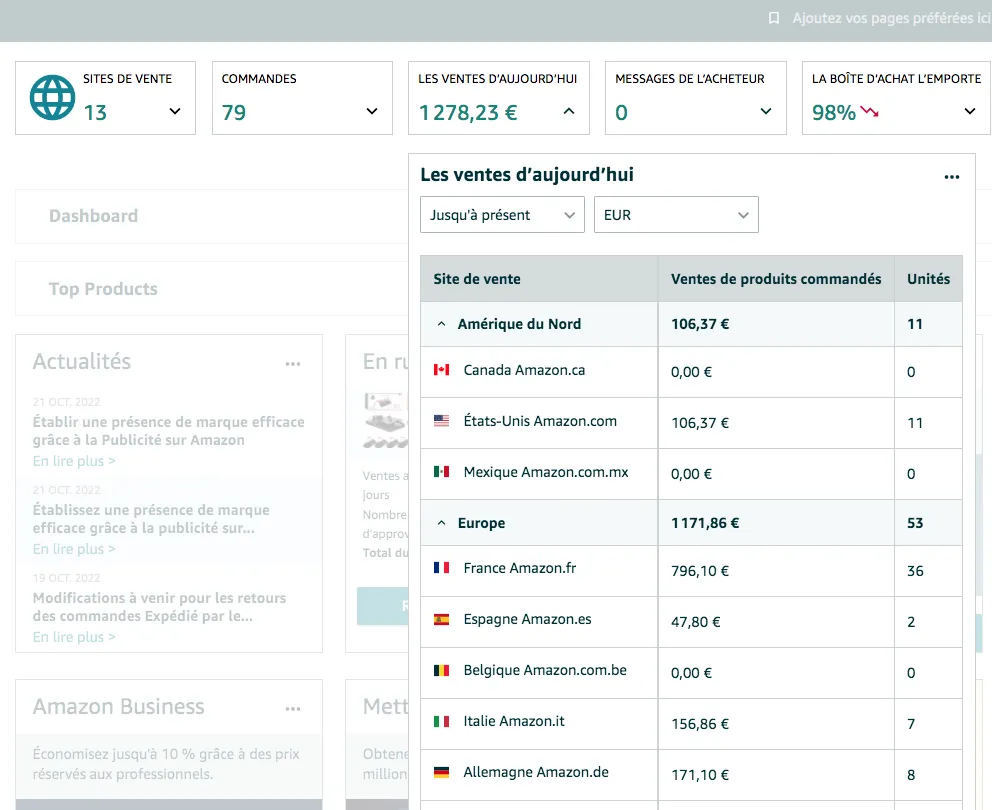This screenshot has height=810, width=992.
Task: Open Établir une présence de marque efficace headline
Action: (x=168, y=431)
